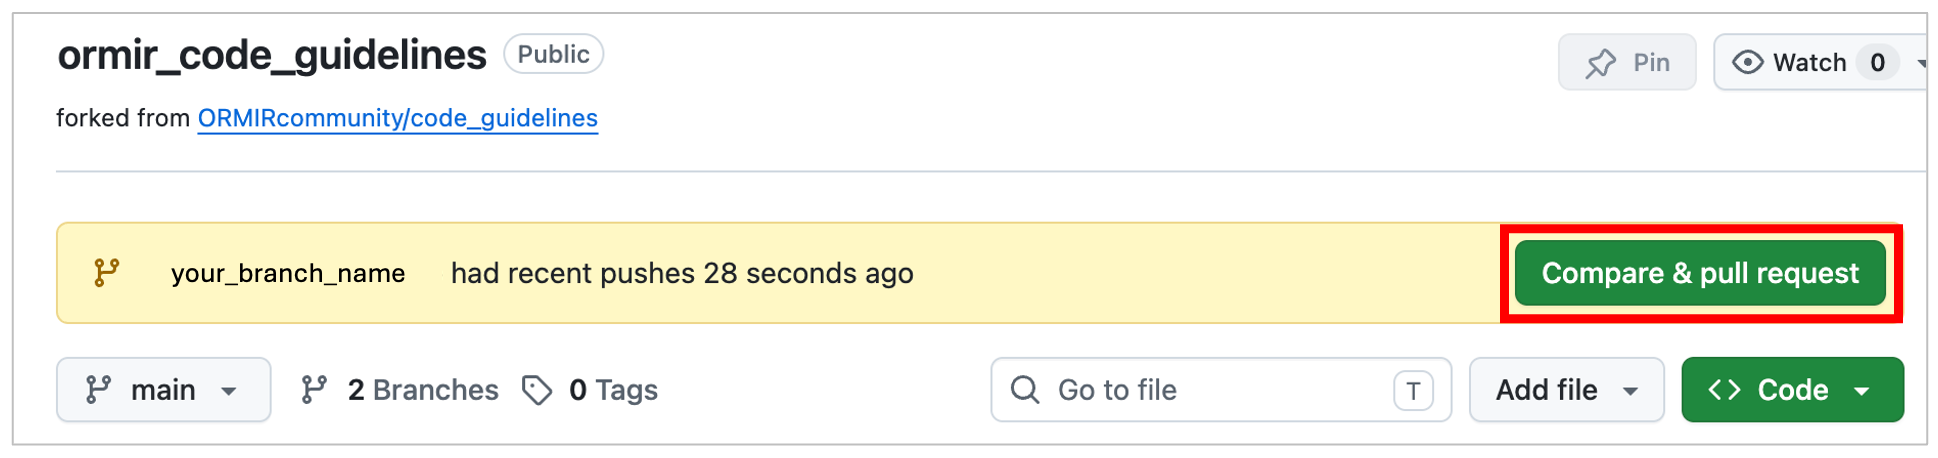Viewport: 1938px width, 458px height.
Task: View the 2 Branches list
Action: (399, 390)
